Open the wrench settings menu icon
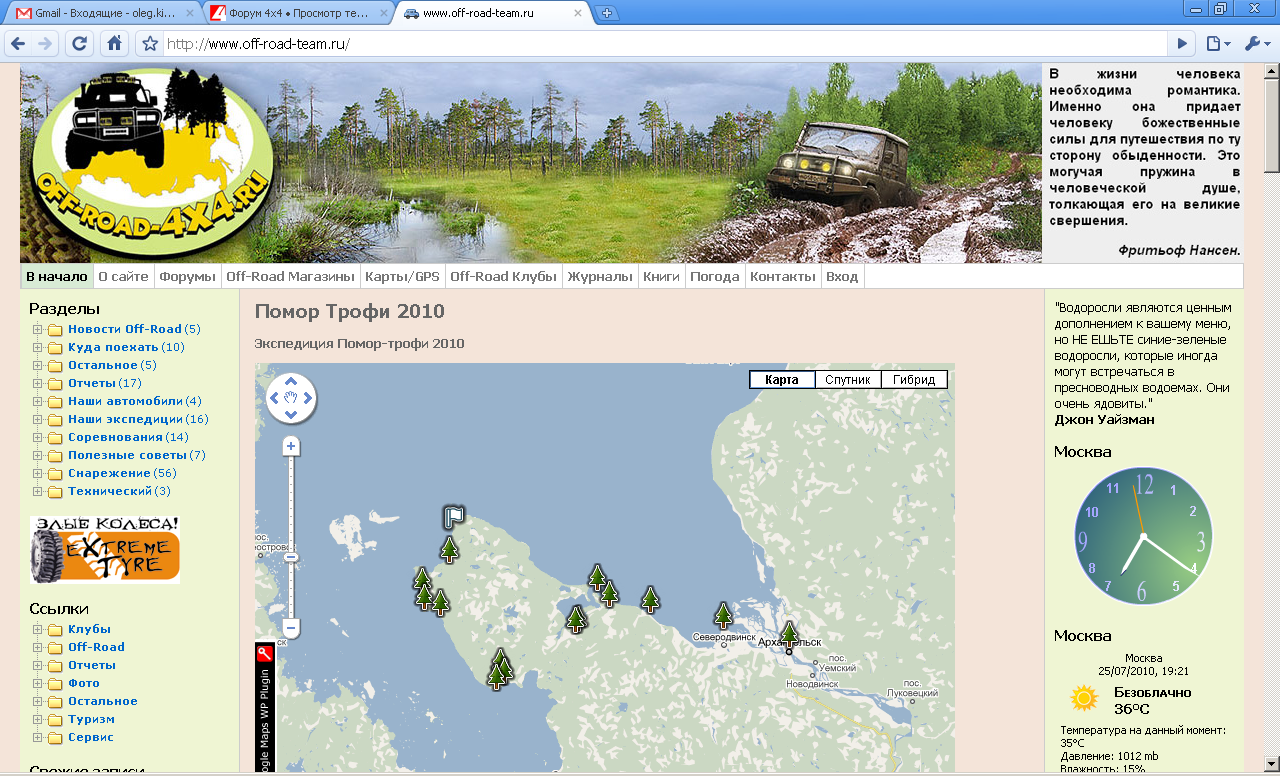 point(1254,44)
